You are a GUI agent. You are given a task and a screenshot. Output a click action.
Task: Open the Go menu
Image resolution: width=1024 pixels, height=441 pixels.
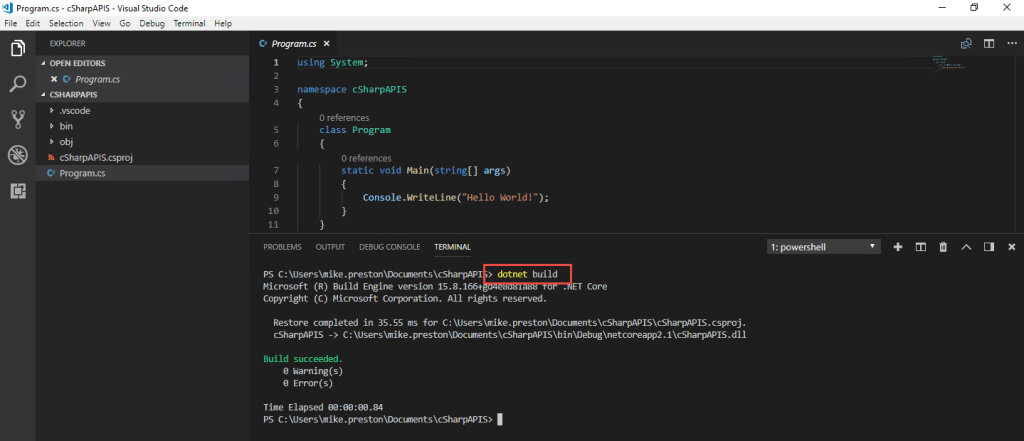(x=125, y=23)
